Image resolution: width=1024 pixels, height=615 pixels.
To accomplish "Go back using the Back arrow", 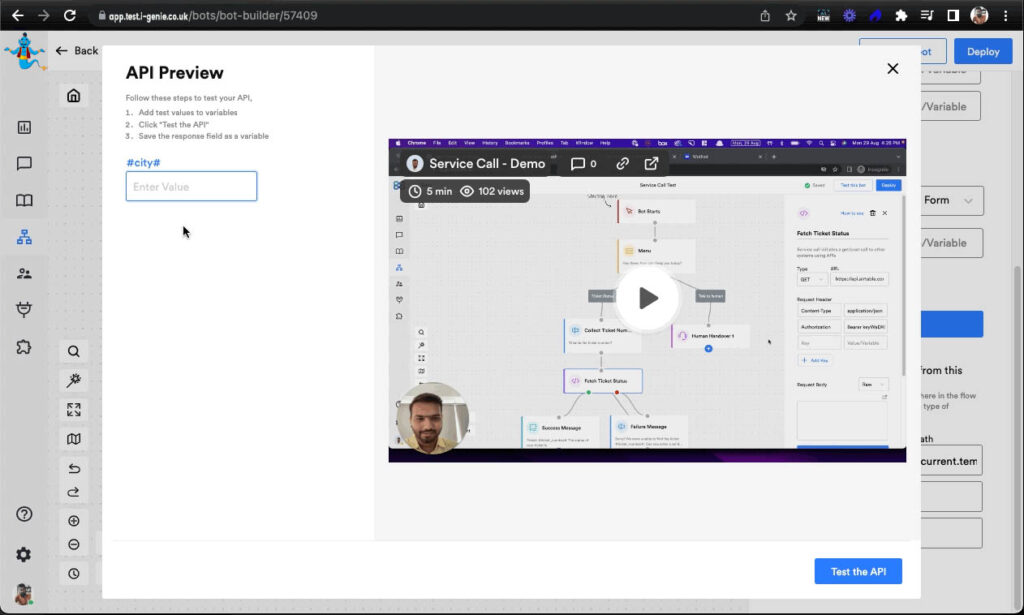I will [77, 51].
